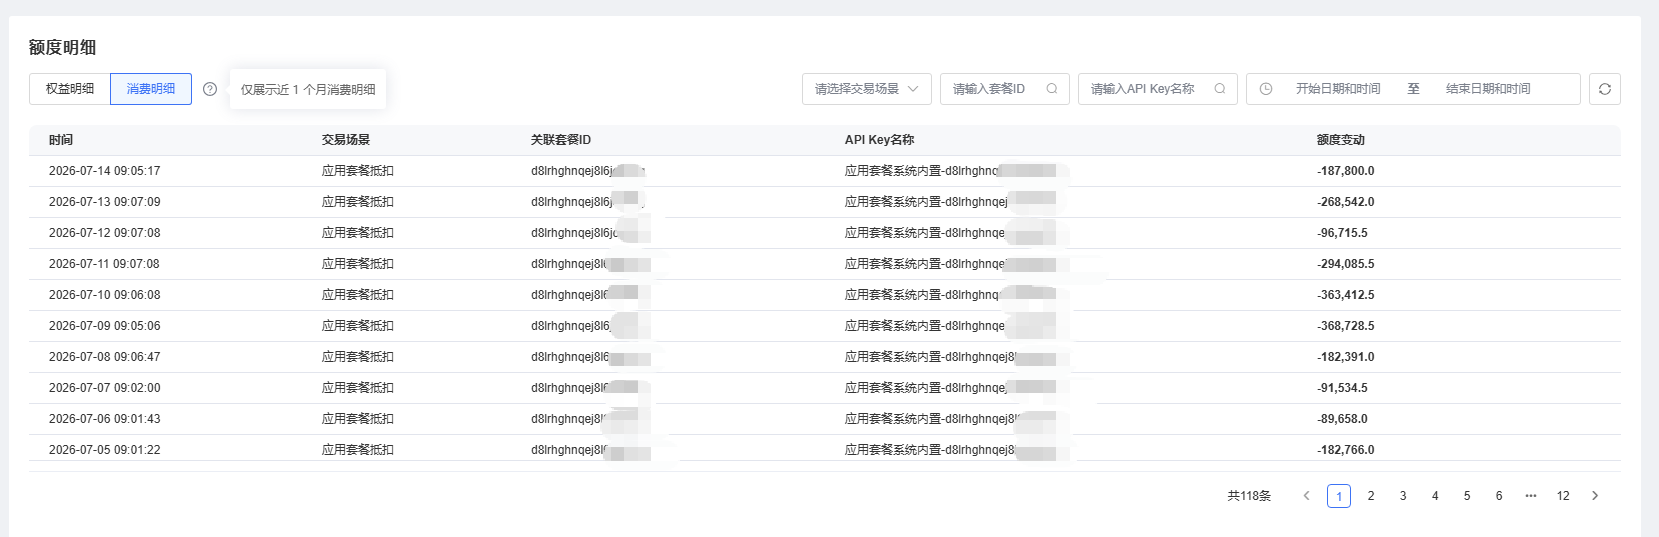Select current page 1 button
This screenshot has width=1659, height=537.
1339,496
